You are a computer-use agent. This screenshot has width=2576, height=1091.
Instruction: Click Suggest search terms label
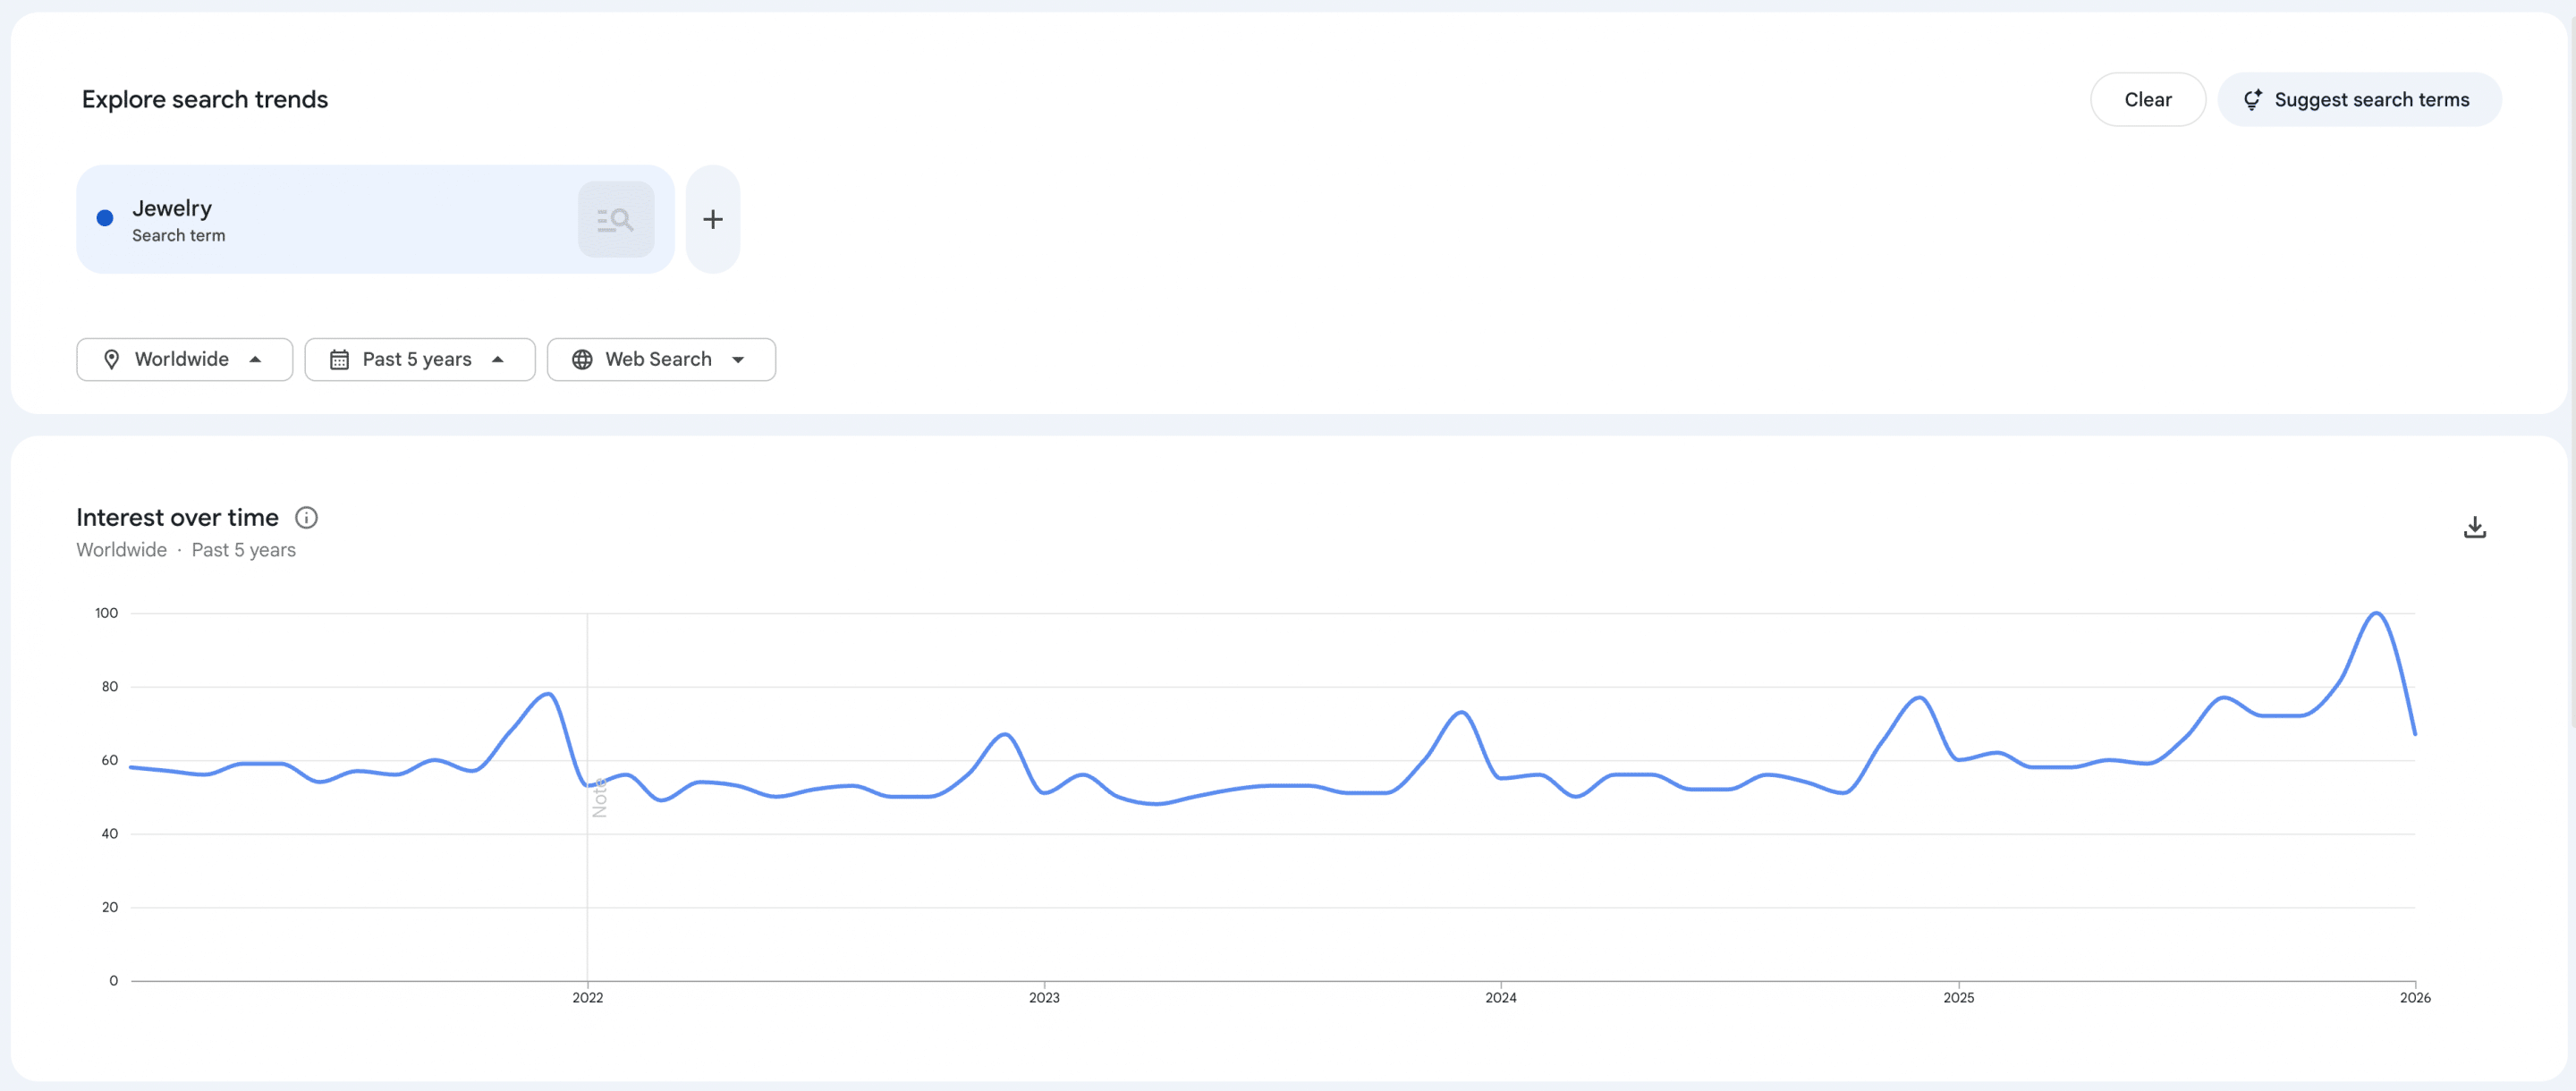[x=2371, y=99]
